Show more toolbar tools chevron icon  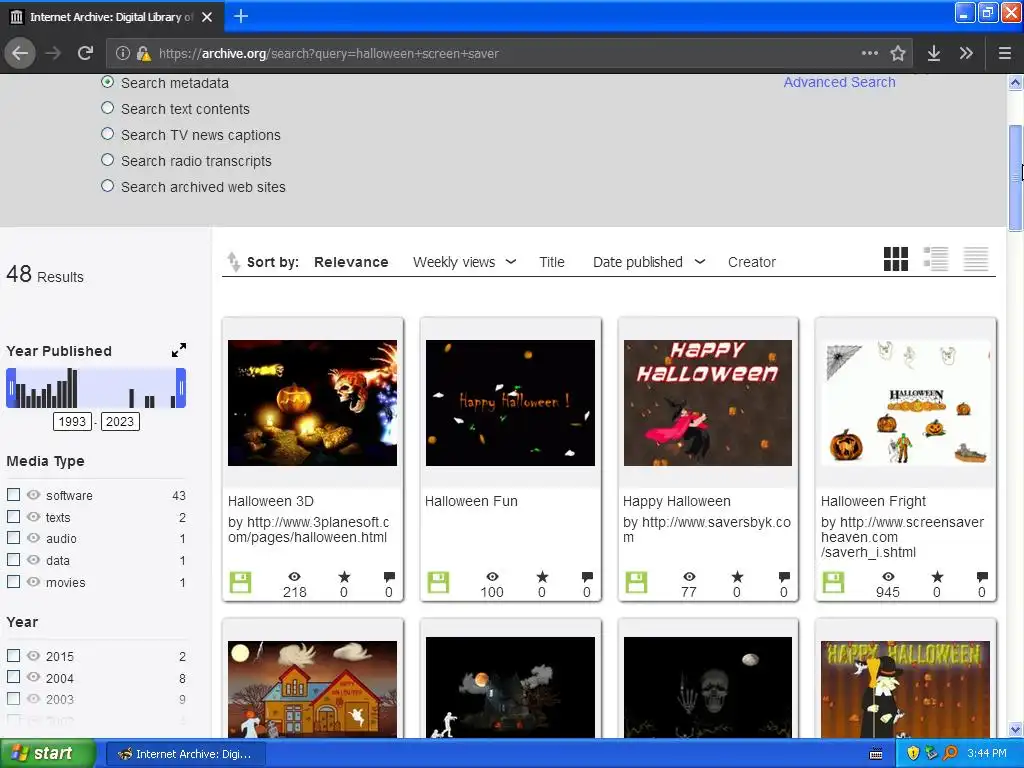pos(966,53)
